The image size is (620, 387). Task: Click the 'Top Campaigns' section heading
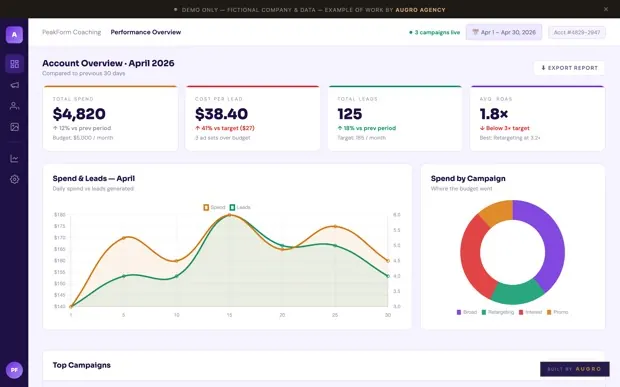81,365
